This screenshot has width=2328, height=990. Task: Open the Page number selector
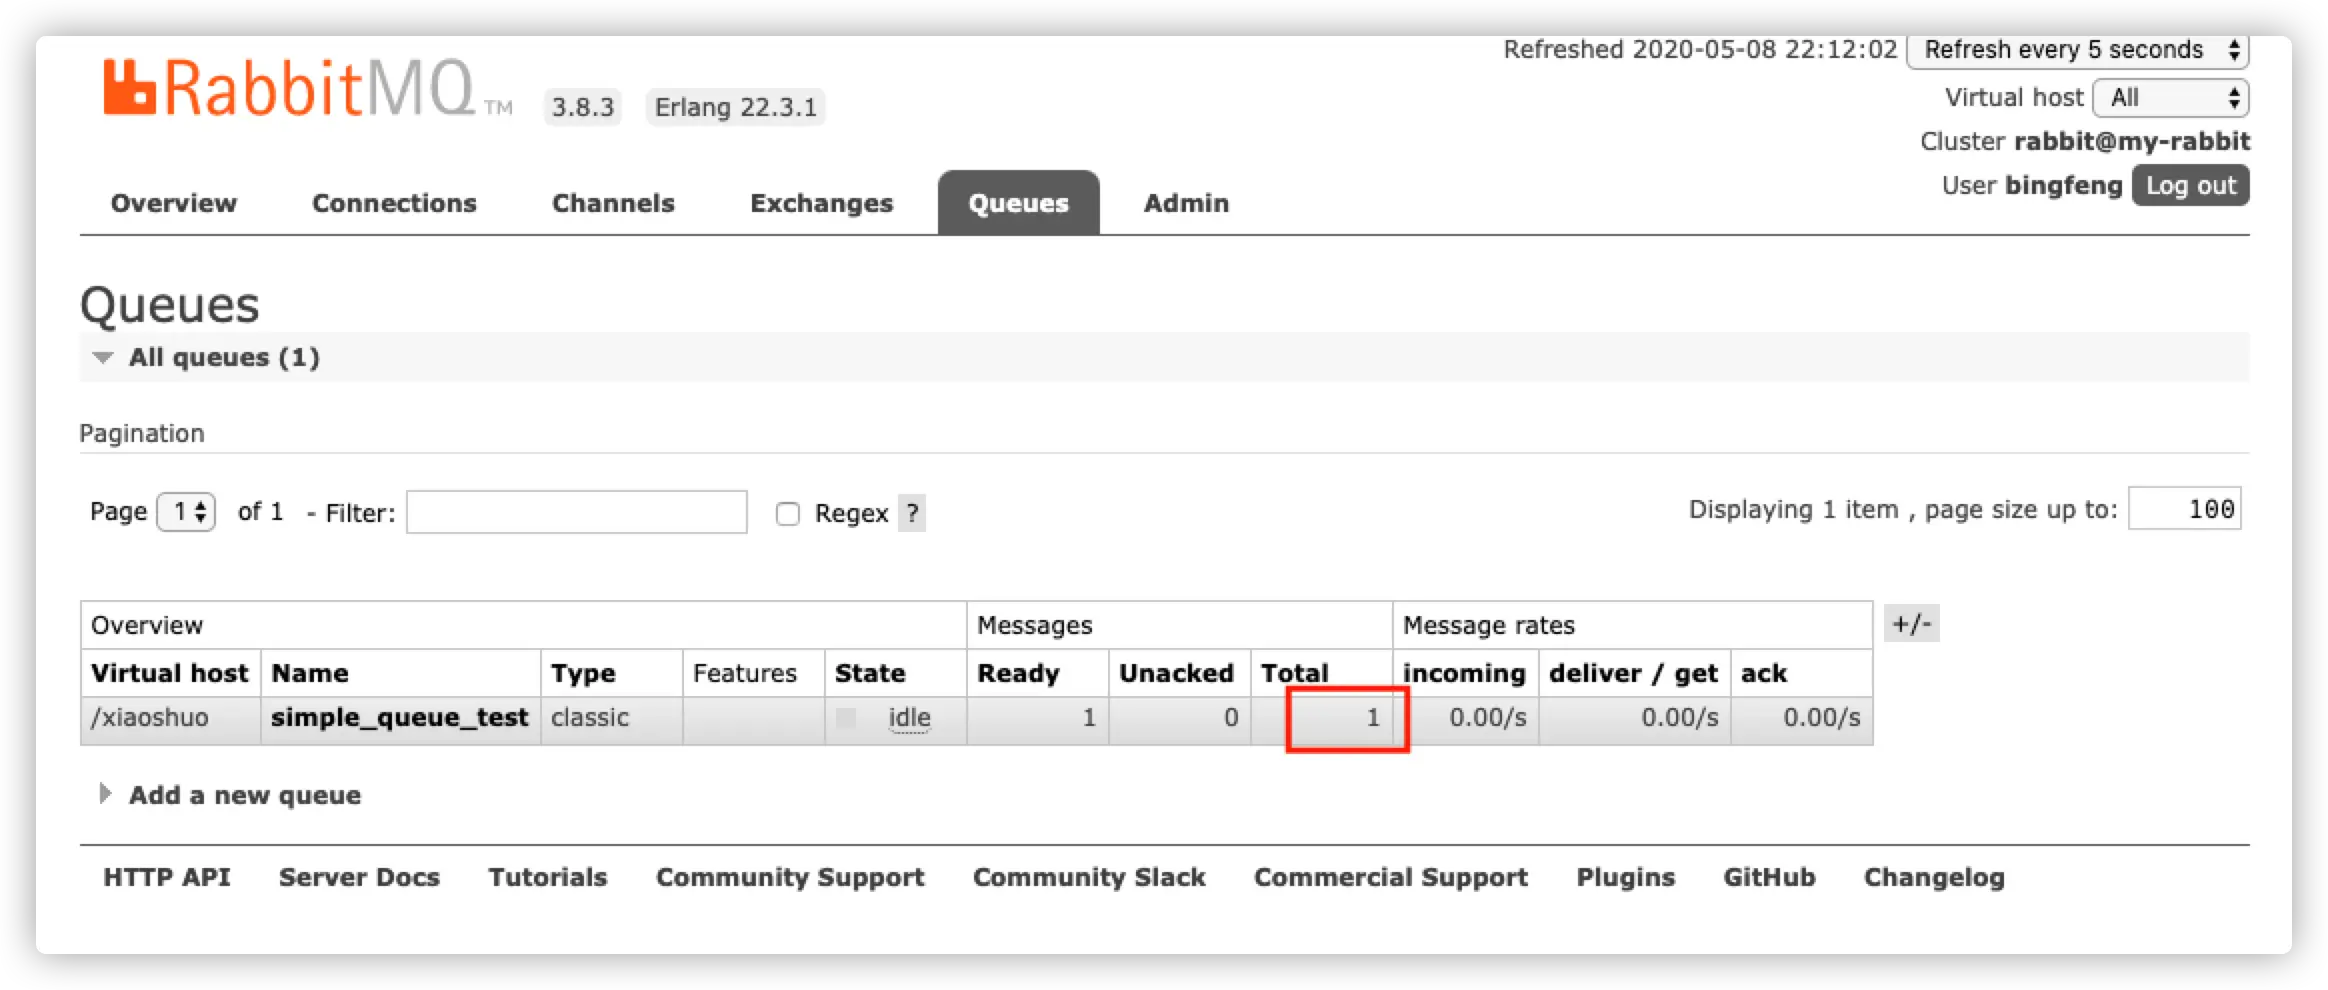click(x=187, y=512)
